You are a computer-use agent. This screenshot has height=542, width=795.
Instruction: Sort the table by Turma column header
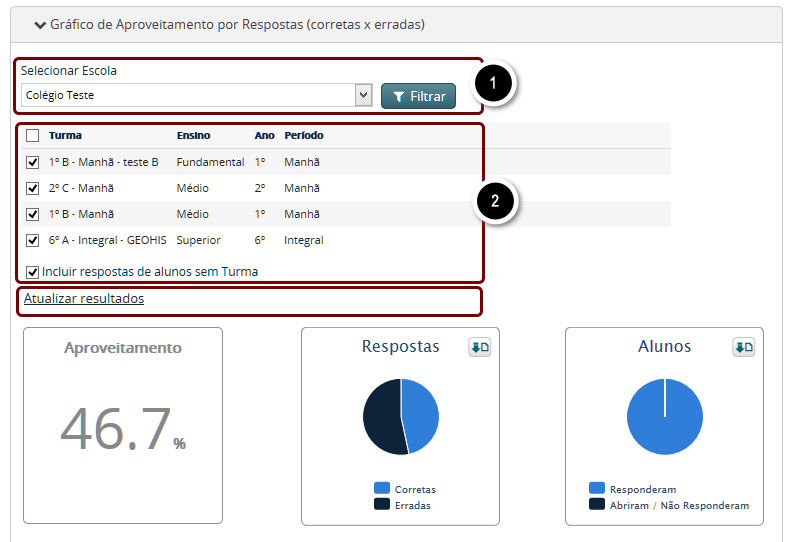pos(65,136)
